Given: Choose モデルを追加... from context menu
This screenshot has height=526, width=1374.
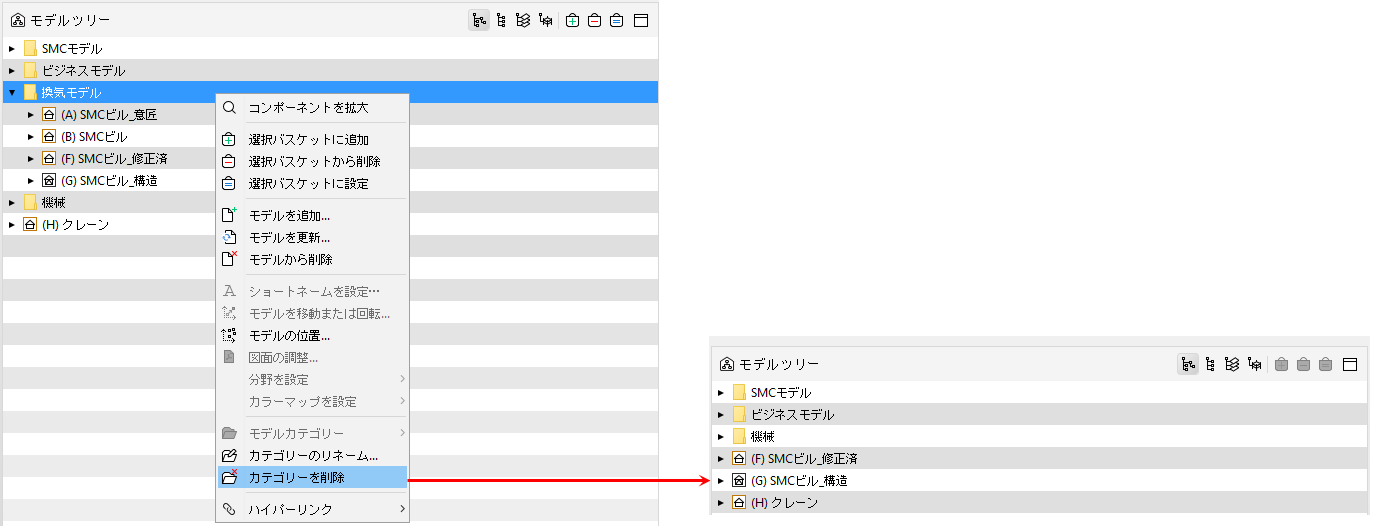Looking at the screenshot, I should [313, 215].
